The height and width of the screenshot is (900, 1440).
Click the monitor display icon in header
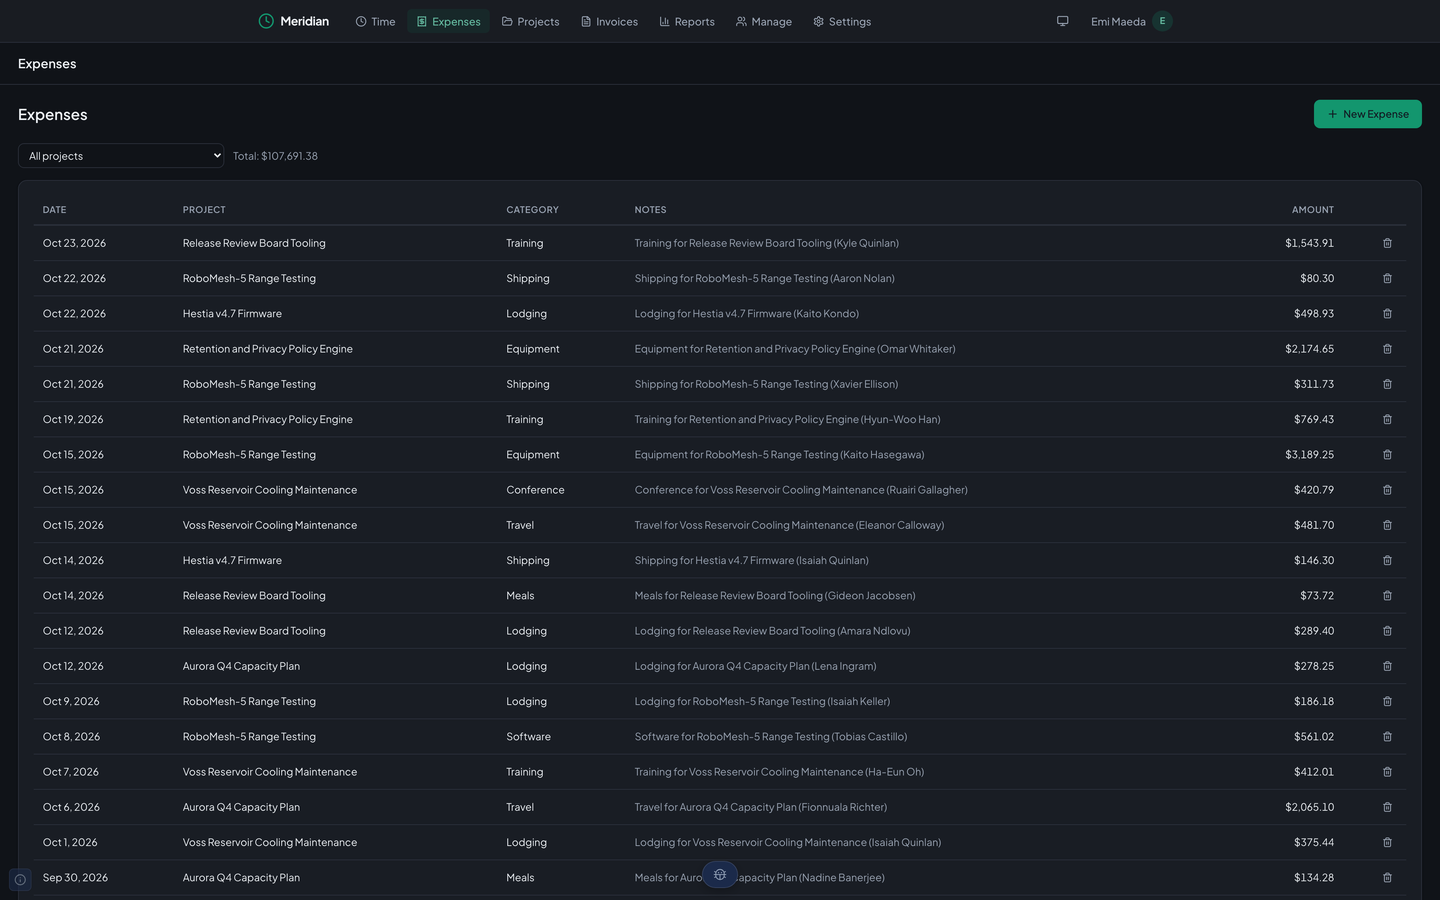(1063, 21)
